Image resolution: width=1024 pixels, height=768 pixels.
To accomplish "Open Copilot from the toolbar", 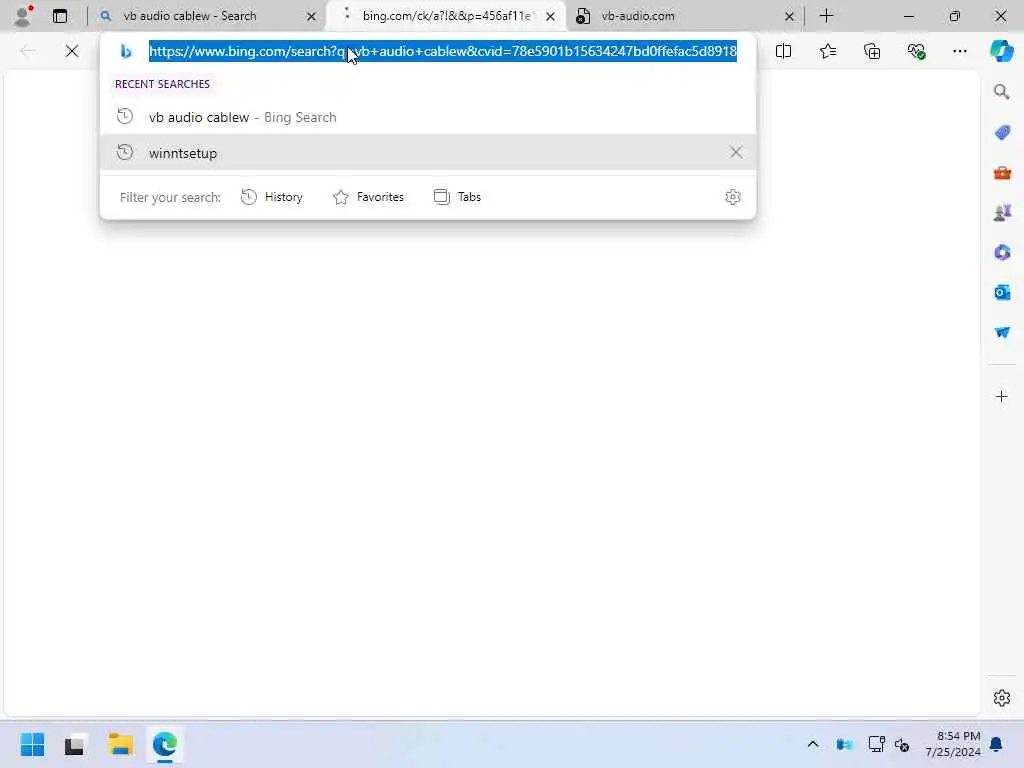I will [1002, 51].
